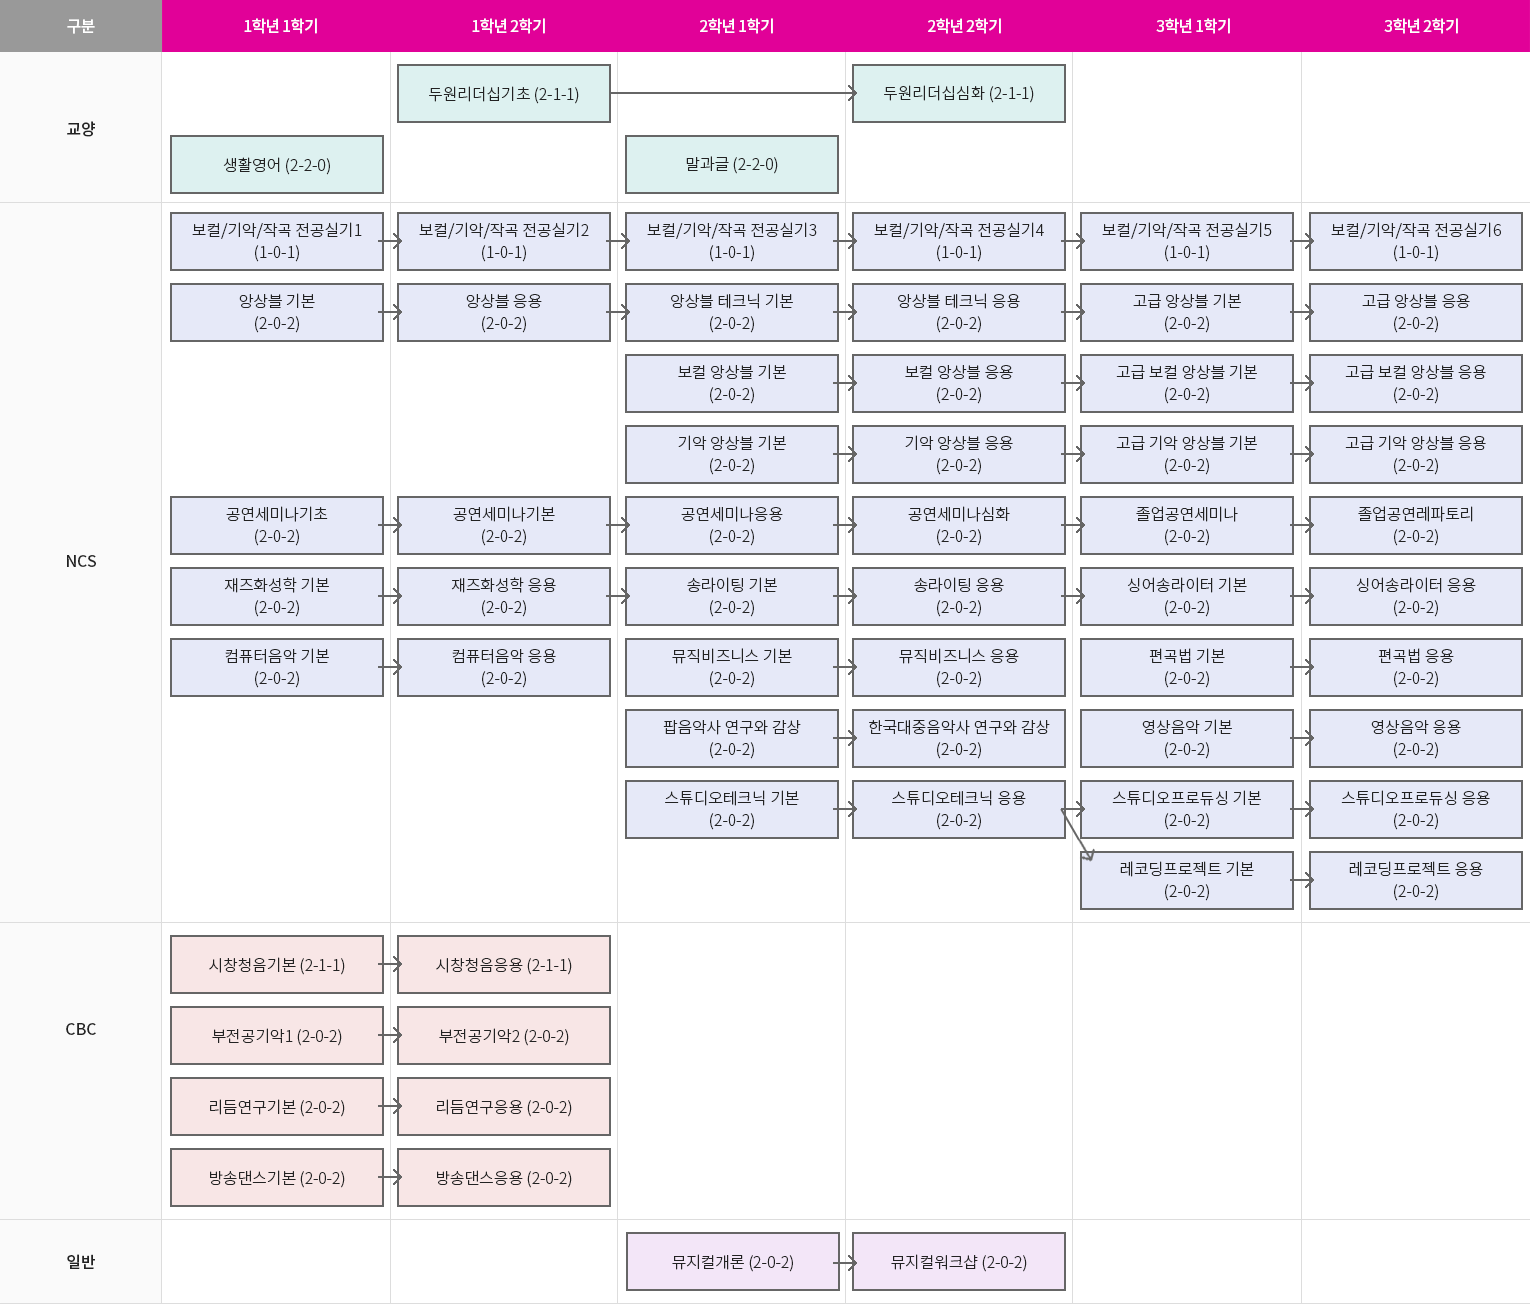Image resolution: width=1530 pixels, height=1305 pixels.
Task: Click the 앙상블 기본 course box
Action: click(x=277, y=312)
